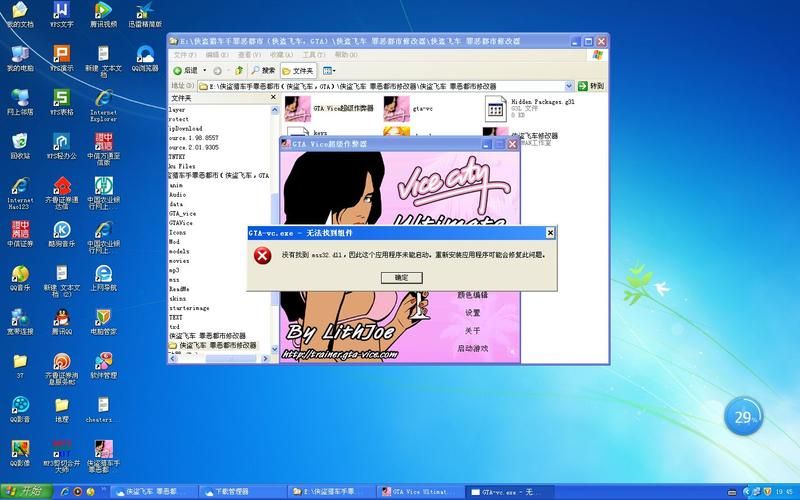Image resolution: width=800 pixels, height=500 pixels.
Task: Launch the Internet Explorer desktop icon
Action: 104,106
